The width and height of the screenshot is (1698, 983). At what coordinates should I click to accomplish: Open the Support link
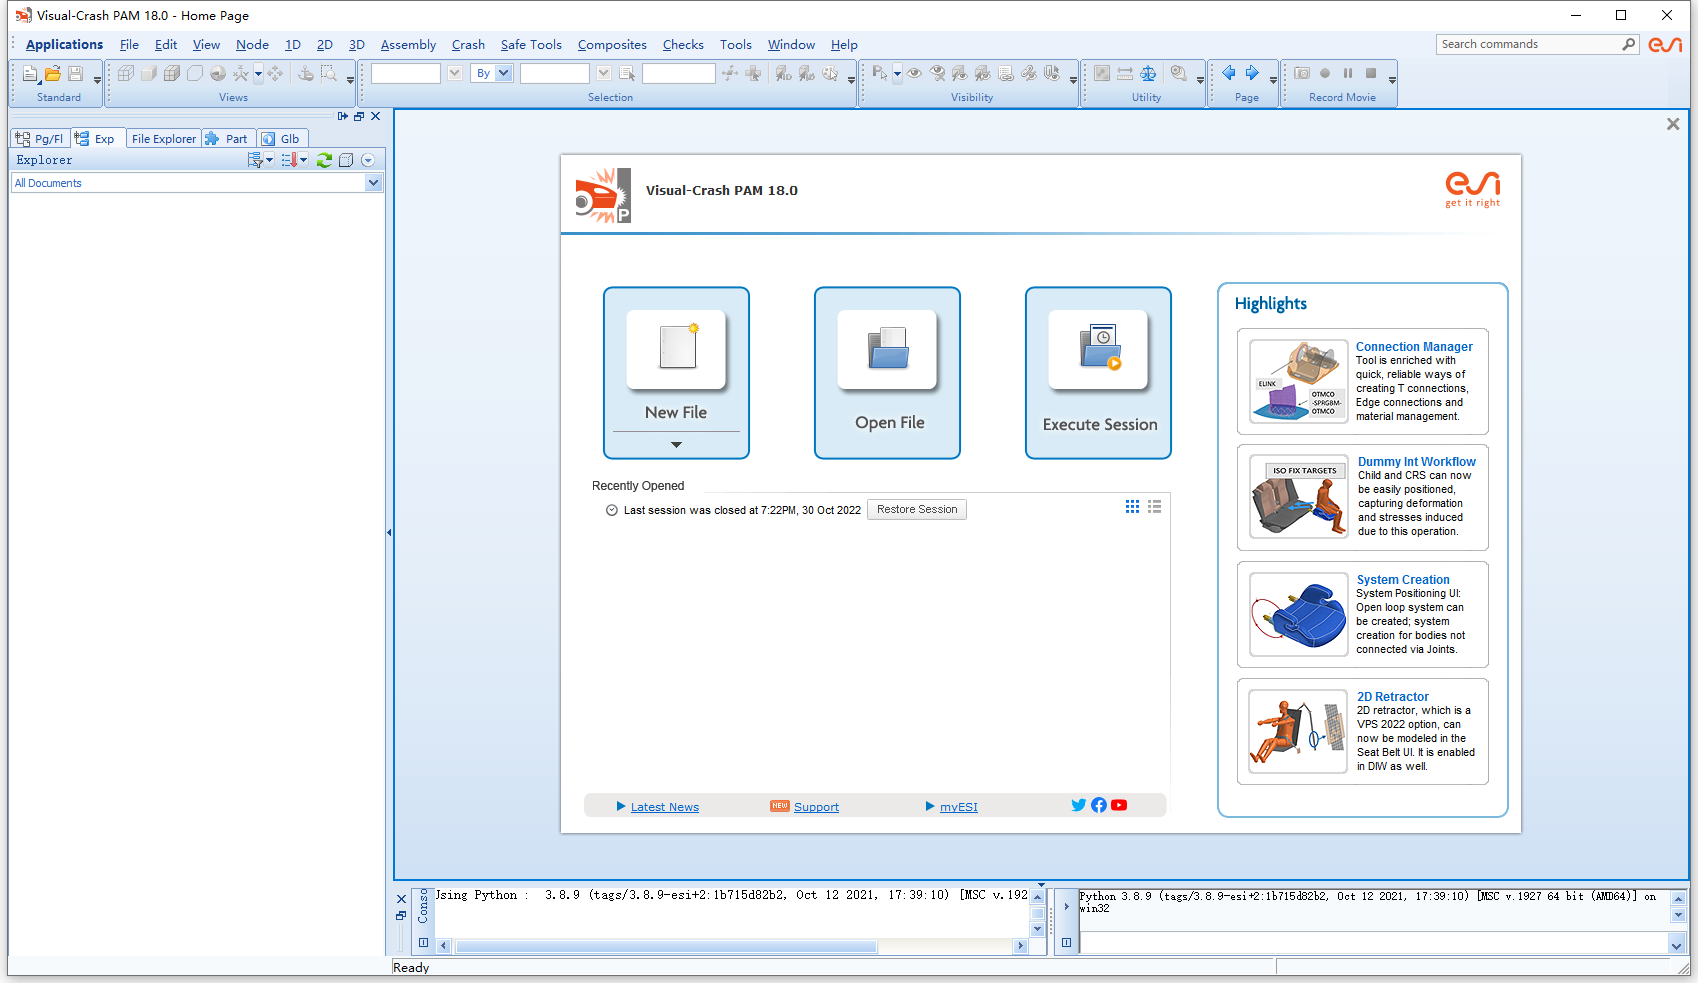(x=816, y=807)
